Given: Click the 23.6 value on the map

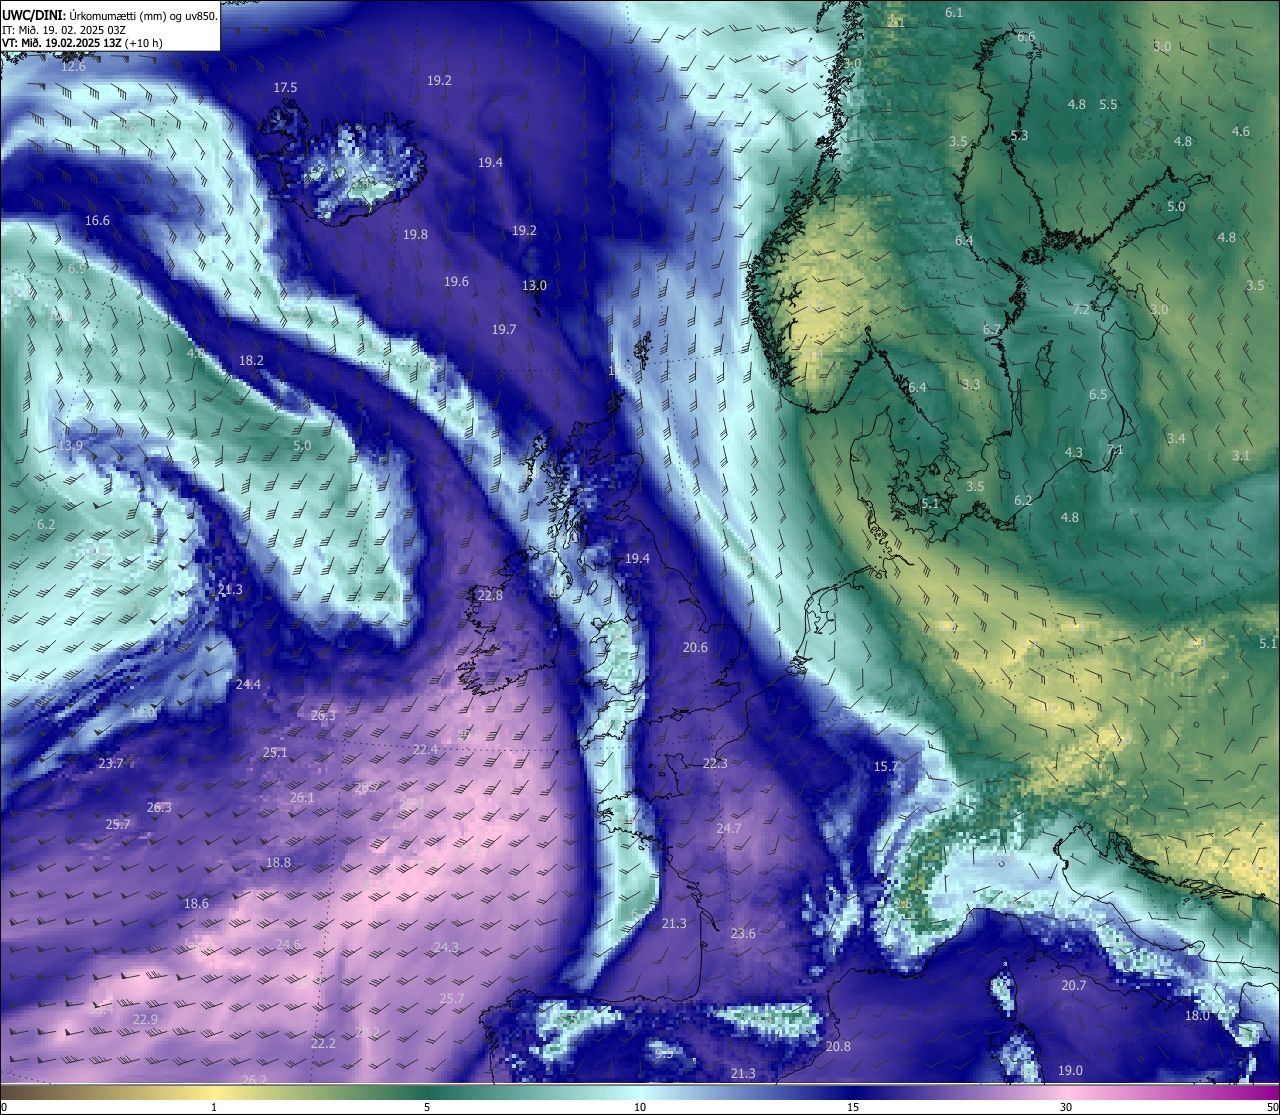Looking at the screenshot, I should tap(743, 934).
